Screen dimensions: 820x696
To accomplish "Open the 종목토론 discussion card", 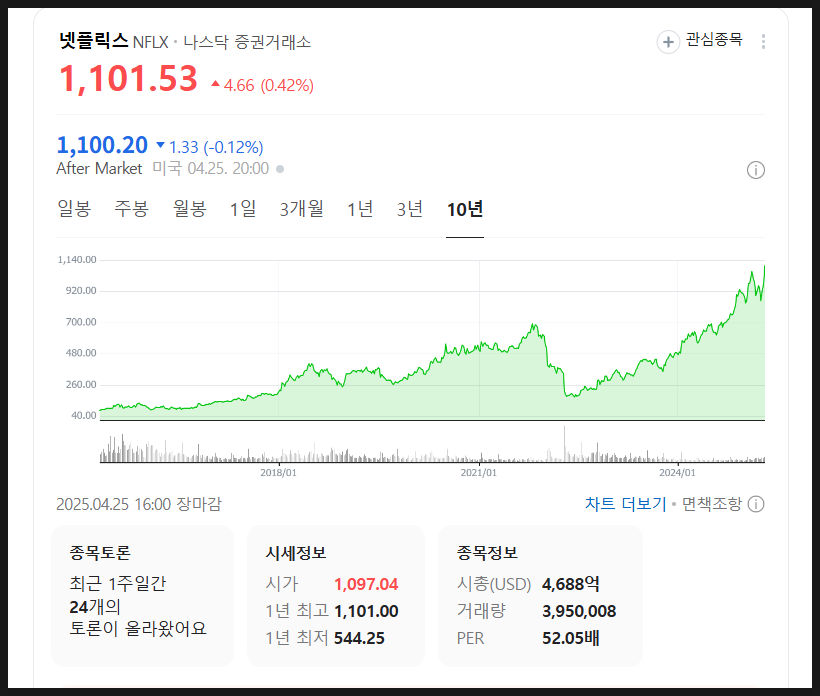I will point(142,596).
